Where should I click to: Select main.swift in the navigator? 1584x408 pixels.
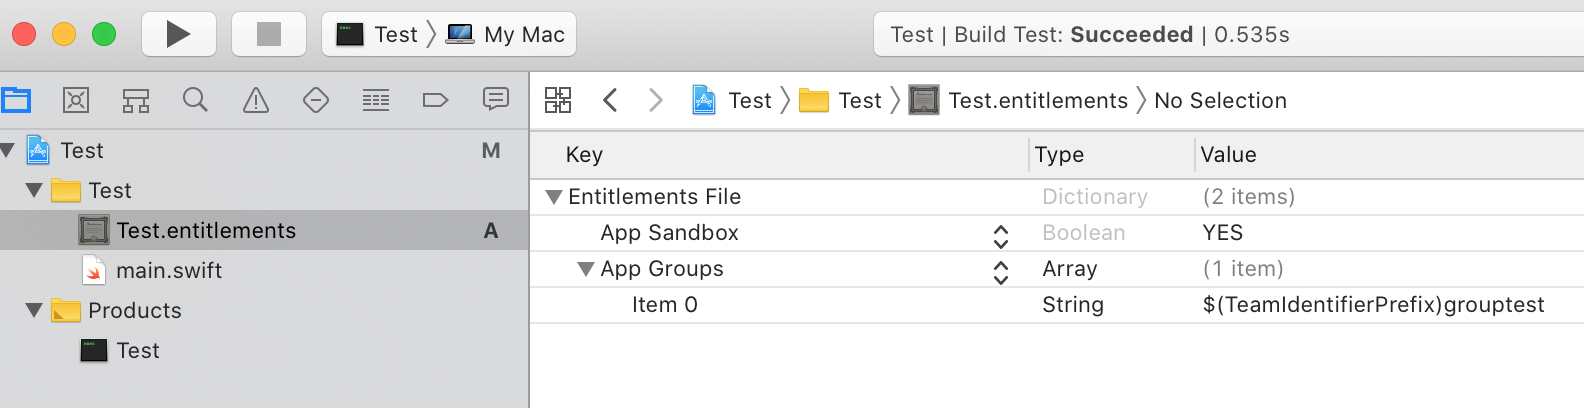(168, 270)
